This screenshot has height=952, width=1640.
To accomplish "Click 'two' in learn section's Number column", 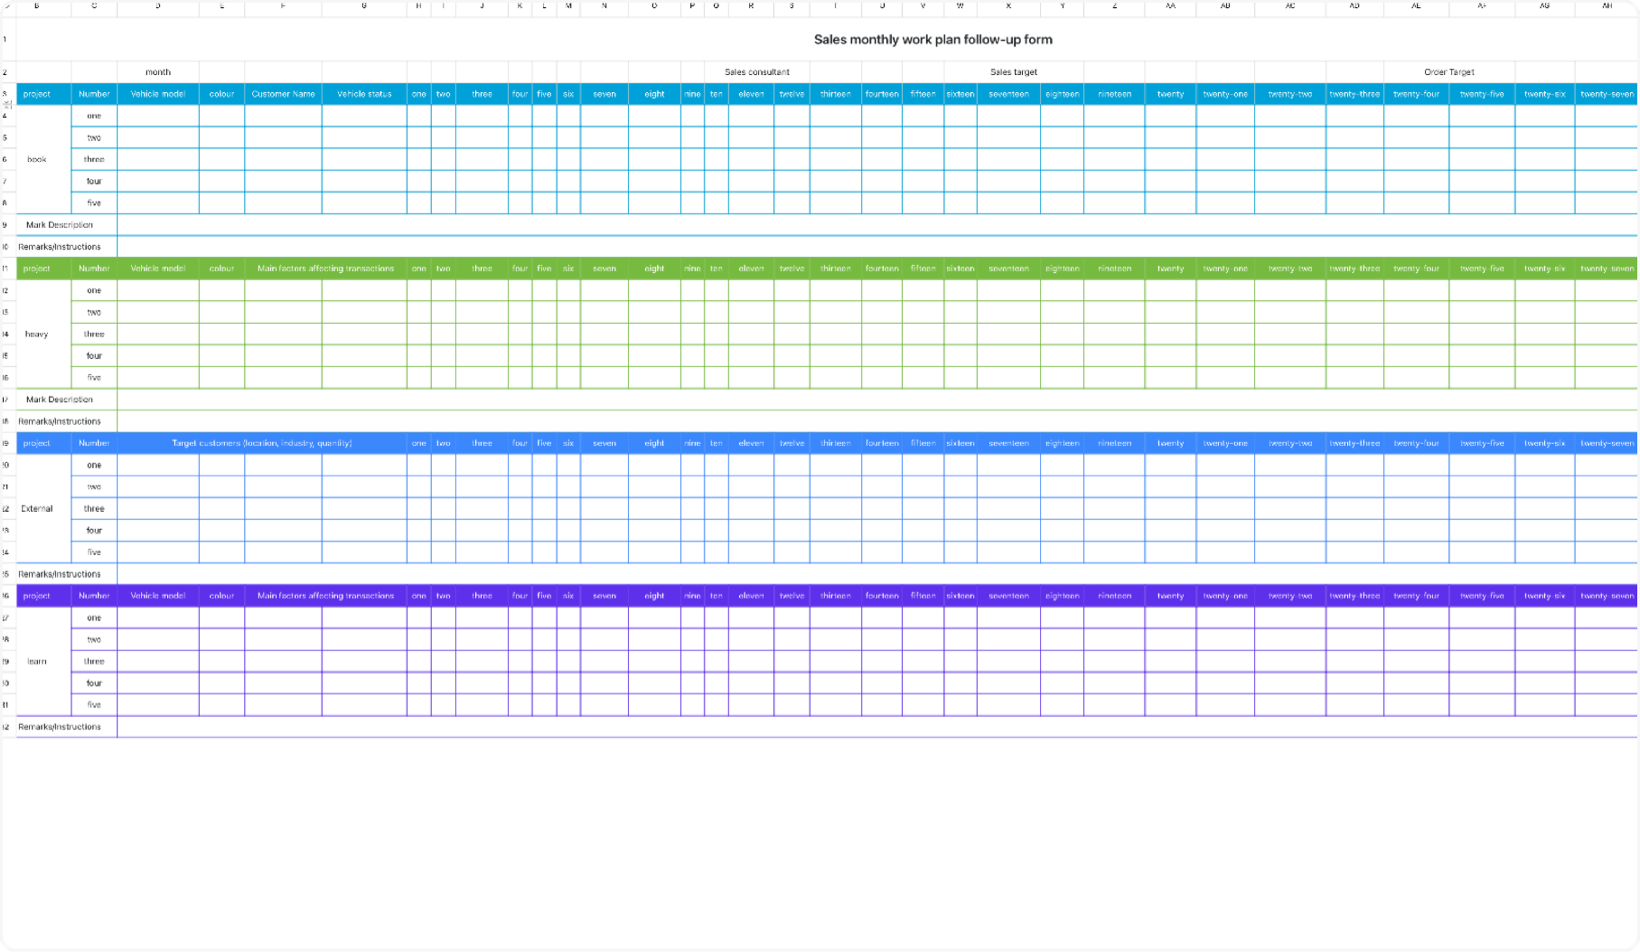I will pos(94,639).
